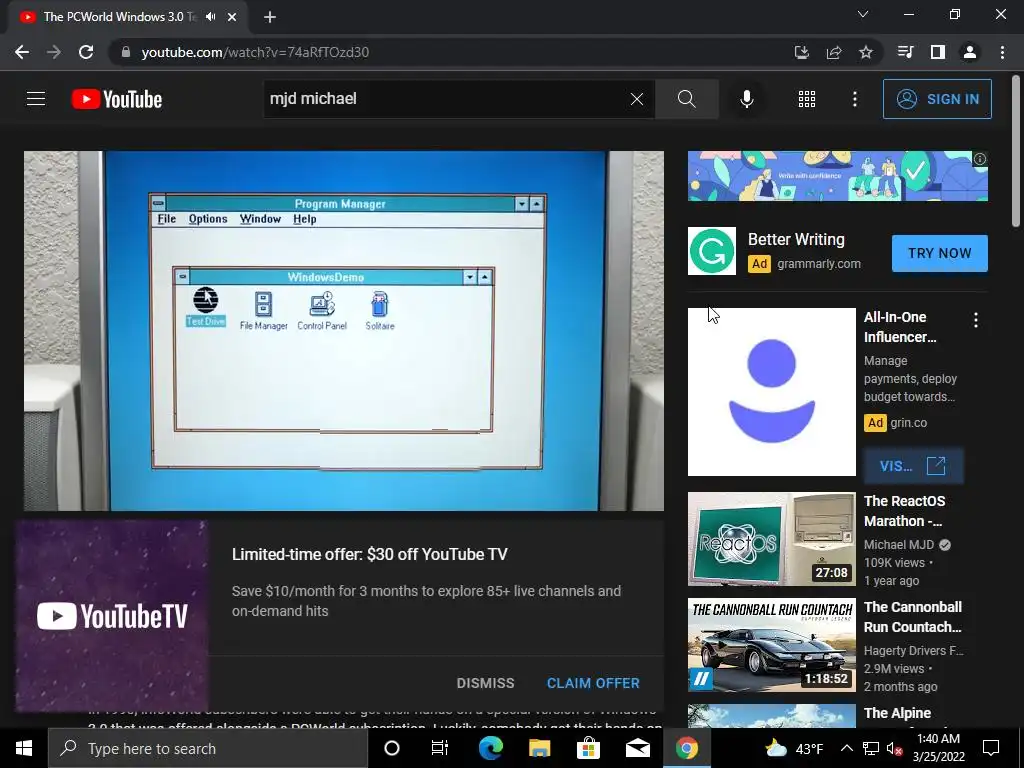Click the Grammarly banner ad image
This screenshot has width=1024, height=768.
pyautogui.click(x=838, y=176)
